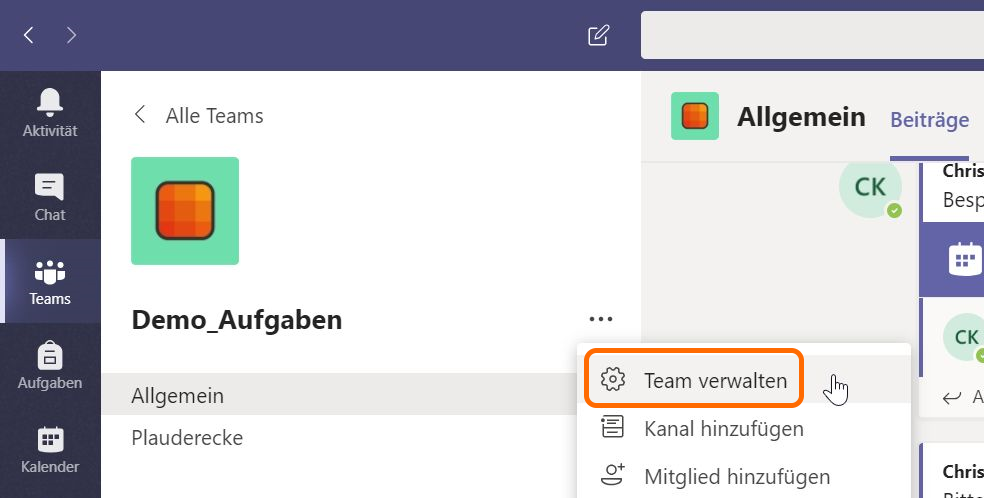Screen dimensions: 984x498
Task: Choose Mitglied hinzufügen from menu
Action: 736,476
